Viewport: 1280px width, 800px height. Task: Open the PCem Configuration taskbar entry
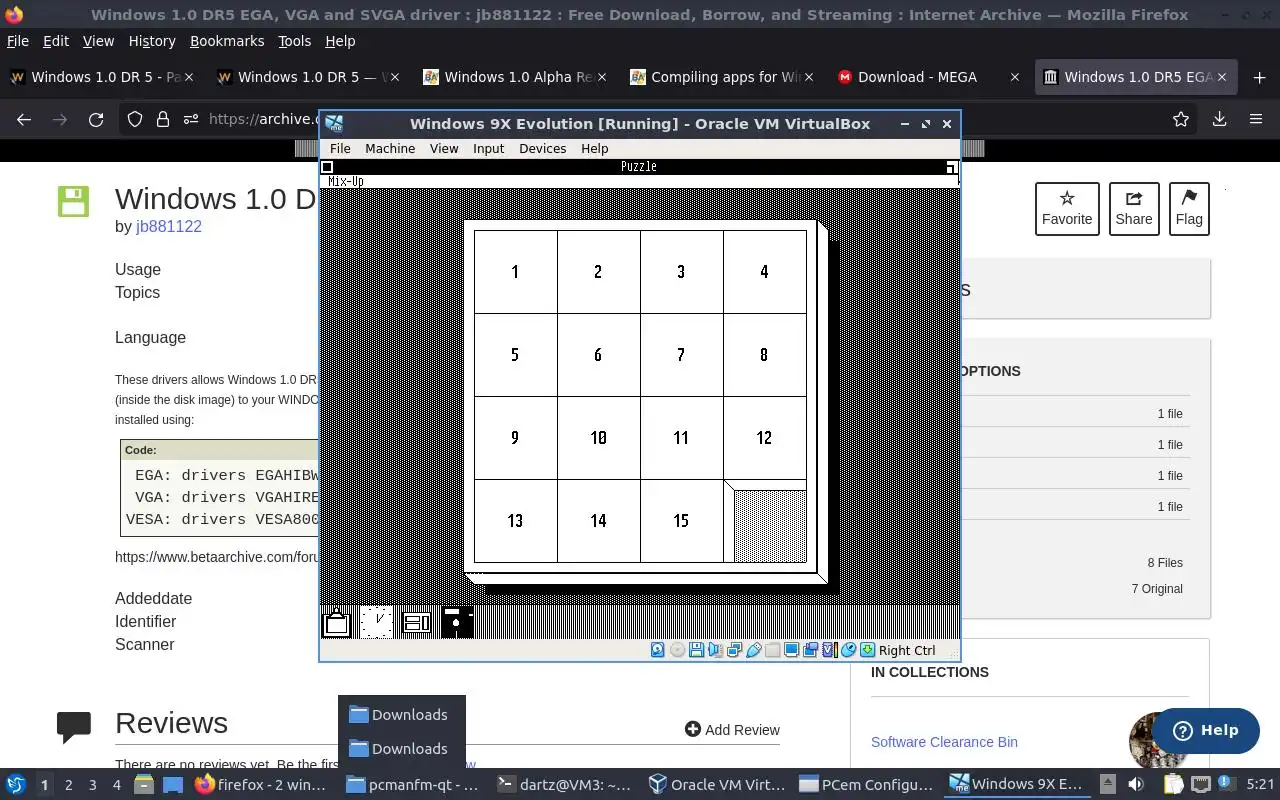[x=866, y=785]
